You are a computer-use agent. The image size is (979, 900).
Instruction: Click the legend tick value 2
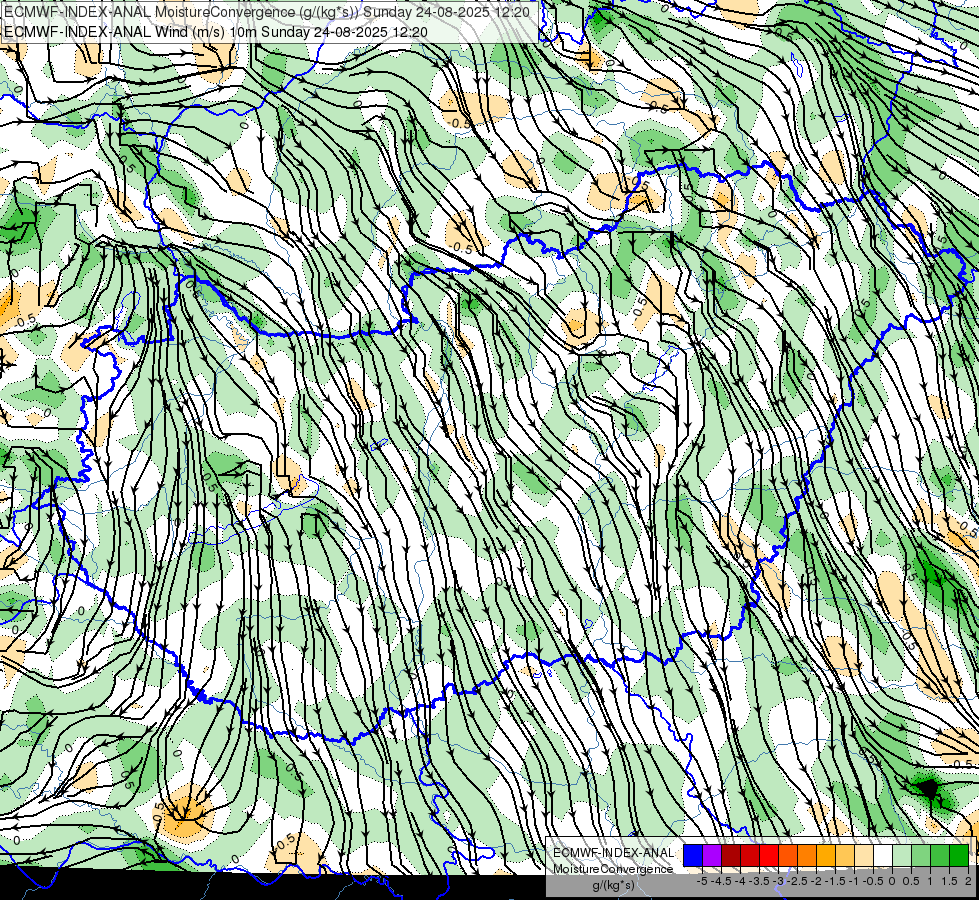pyautogui.click(x=968, y=881)
